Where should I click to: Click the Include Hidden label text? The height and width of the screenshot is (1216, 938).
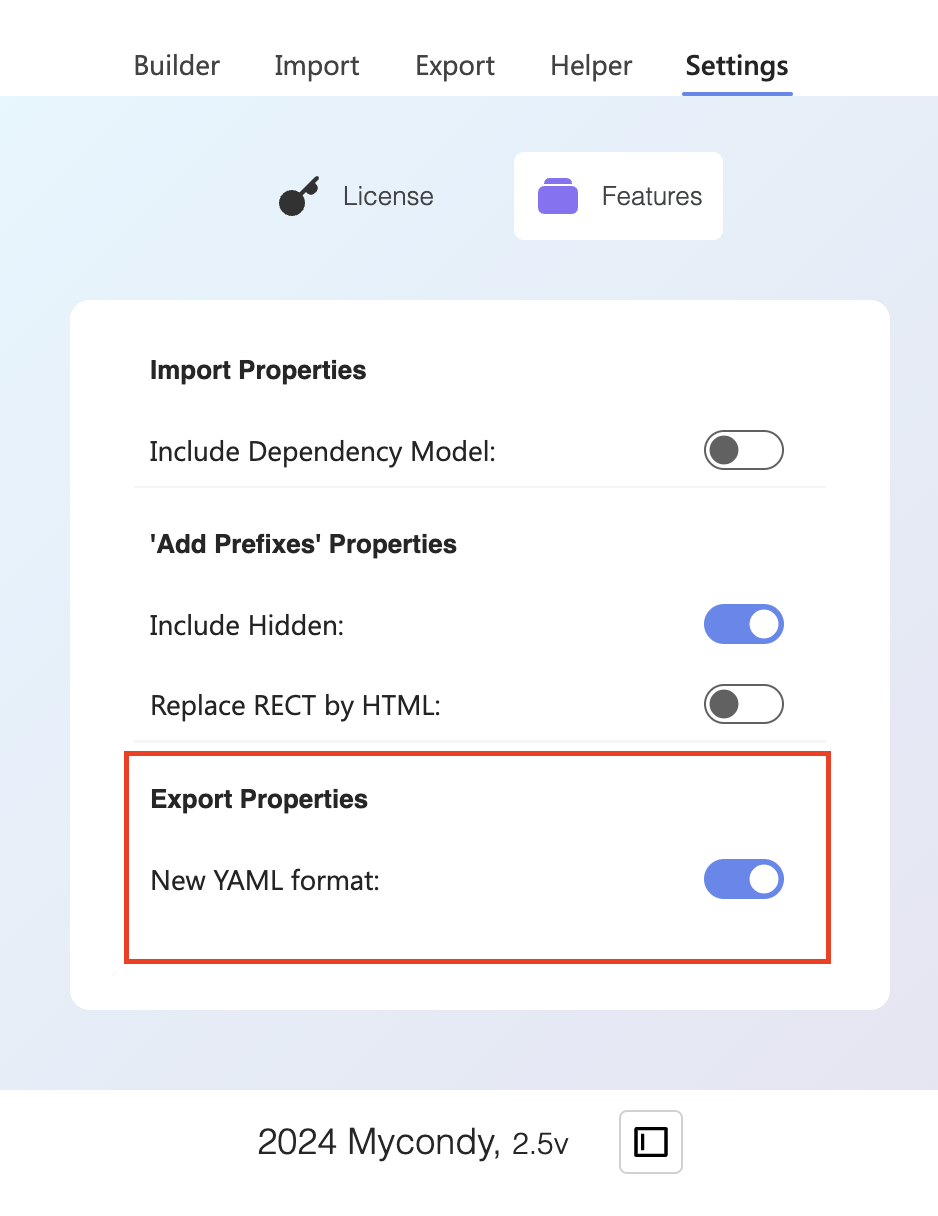(247, 626)
